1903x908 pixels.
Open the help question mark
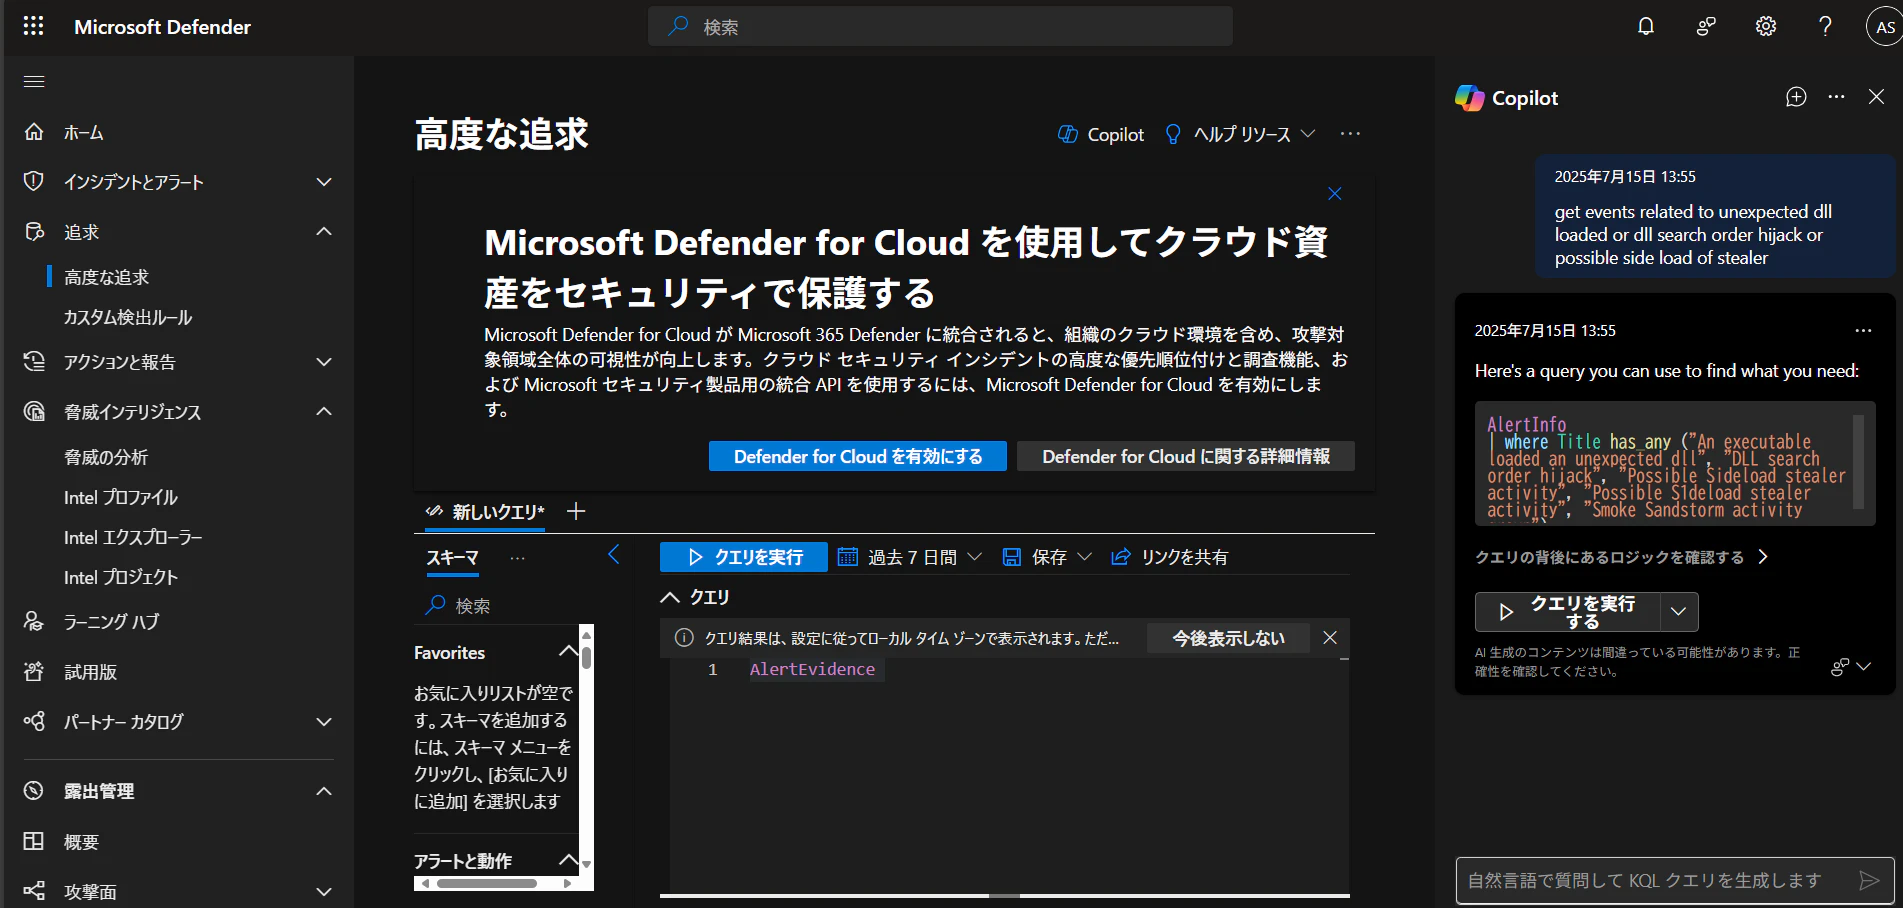[1825, 26]
